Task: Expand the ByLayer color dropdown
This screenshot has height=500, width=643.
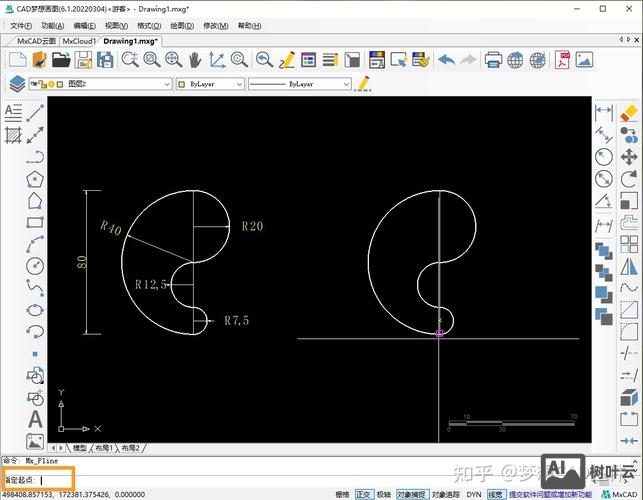Action: [x=210, y=85]
